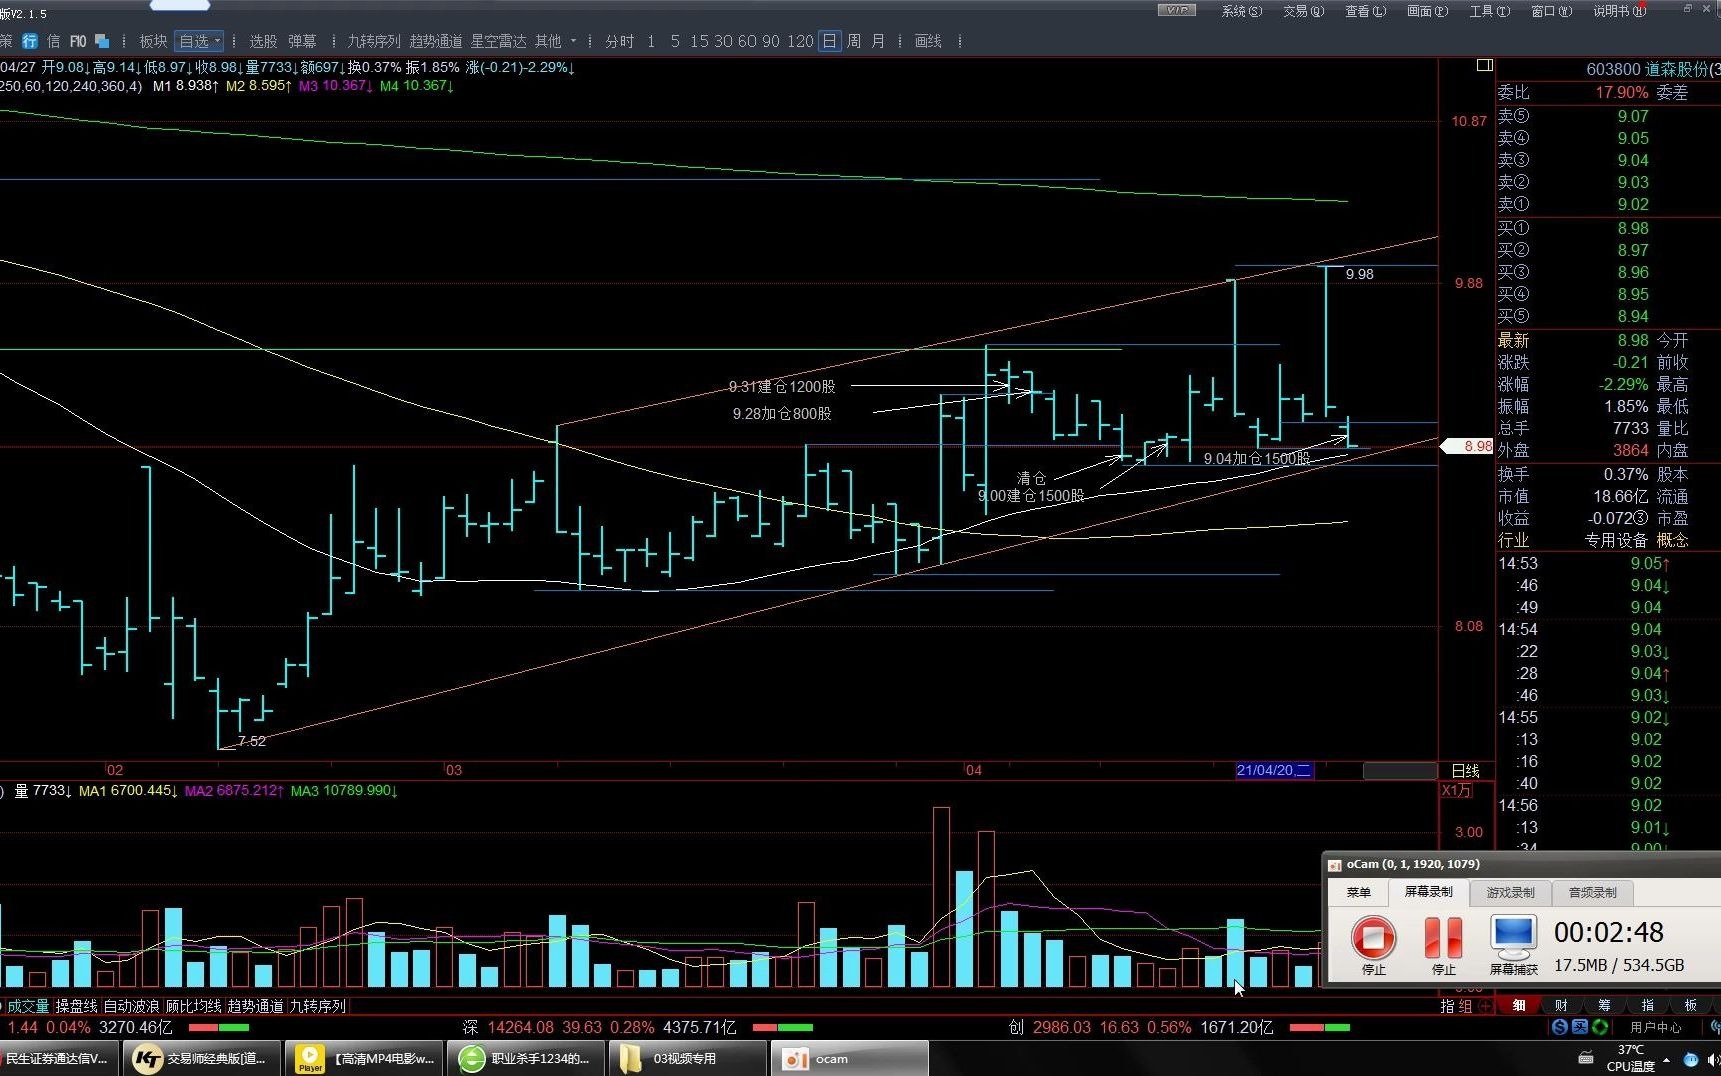Click the 选股 toolbar button

pyautogui.click(x=263, y=41)
